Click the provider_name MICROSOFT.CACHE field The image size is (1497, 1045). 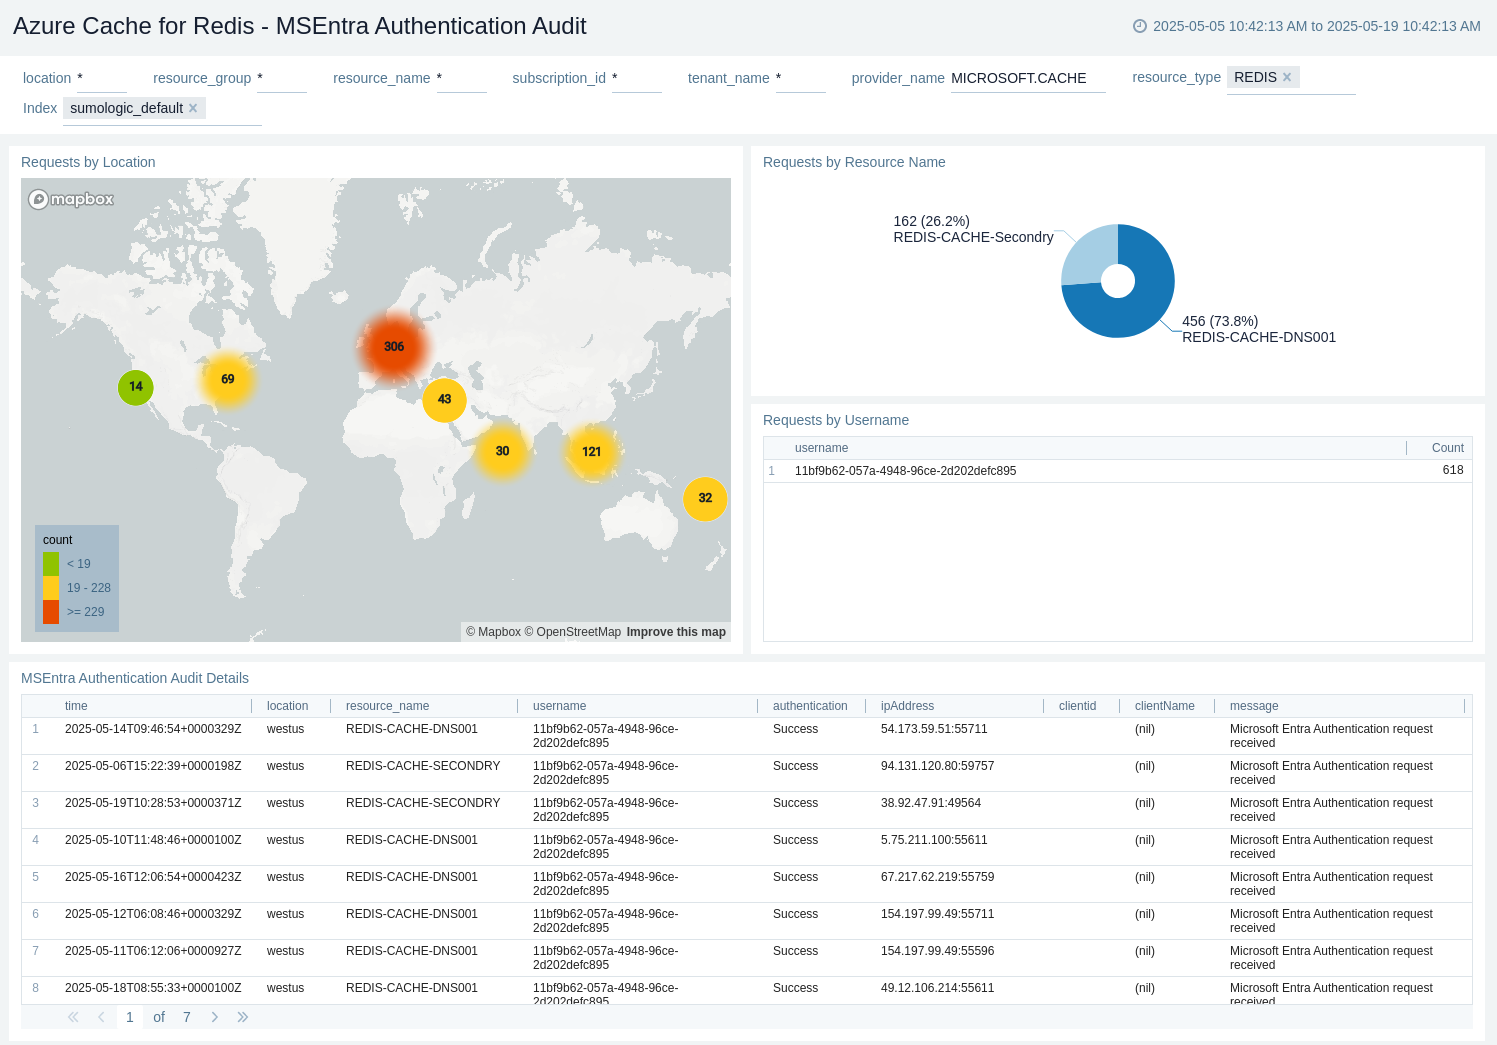tap(1028, 78)
